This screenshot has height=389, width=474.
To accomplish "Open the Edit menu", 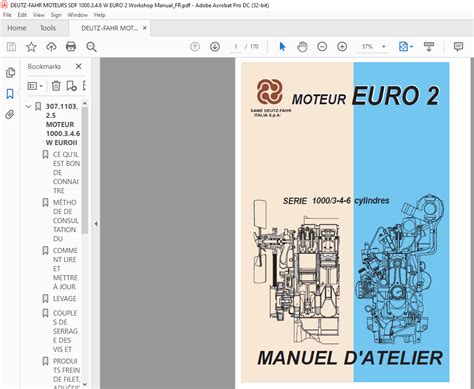I will click(x=22, y=15).
